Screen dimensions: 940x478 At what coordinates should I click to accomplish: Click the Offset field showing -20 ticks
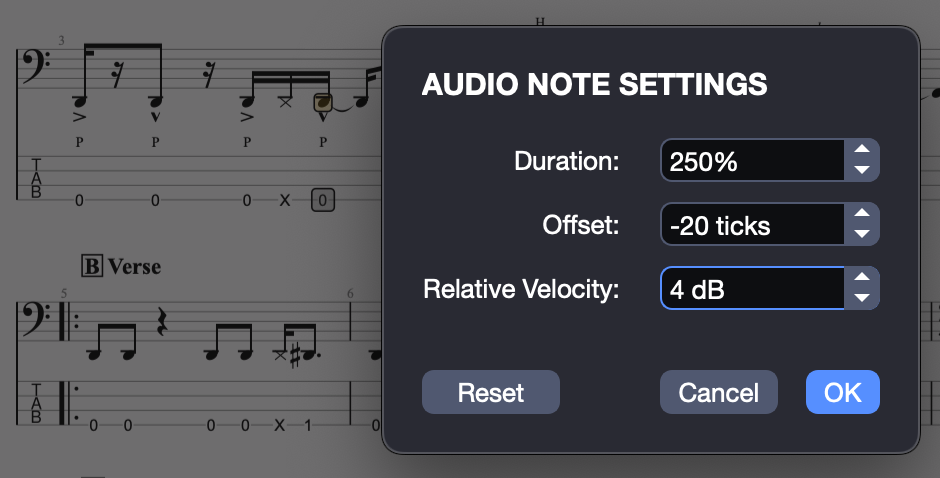tap(753, 224)
